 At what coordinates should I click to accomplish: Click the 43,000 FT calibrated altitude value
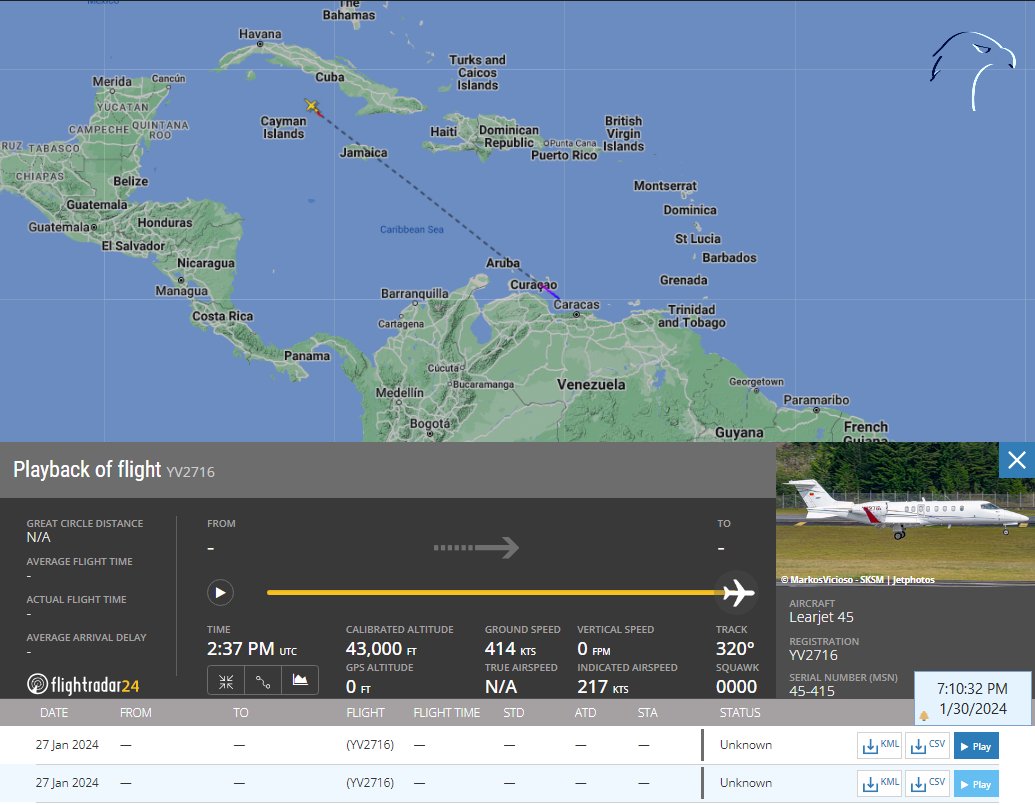tap(381, 649)
